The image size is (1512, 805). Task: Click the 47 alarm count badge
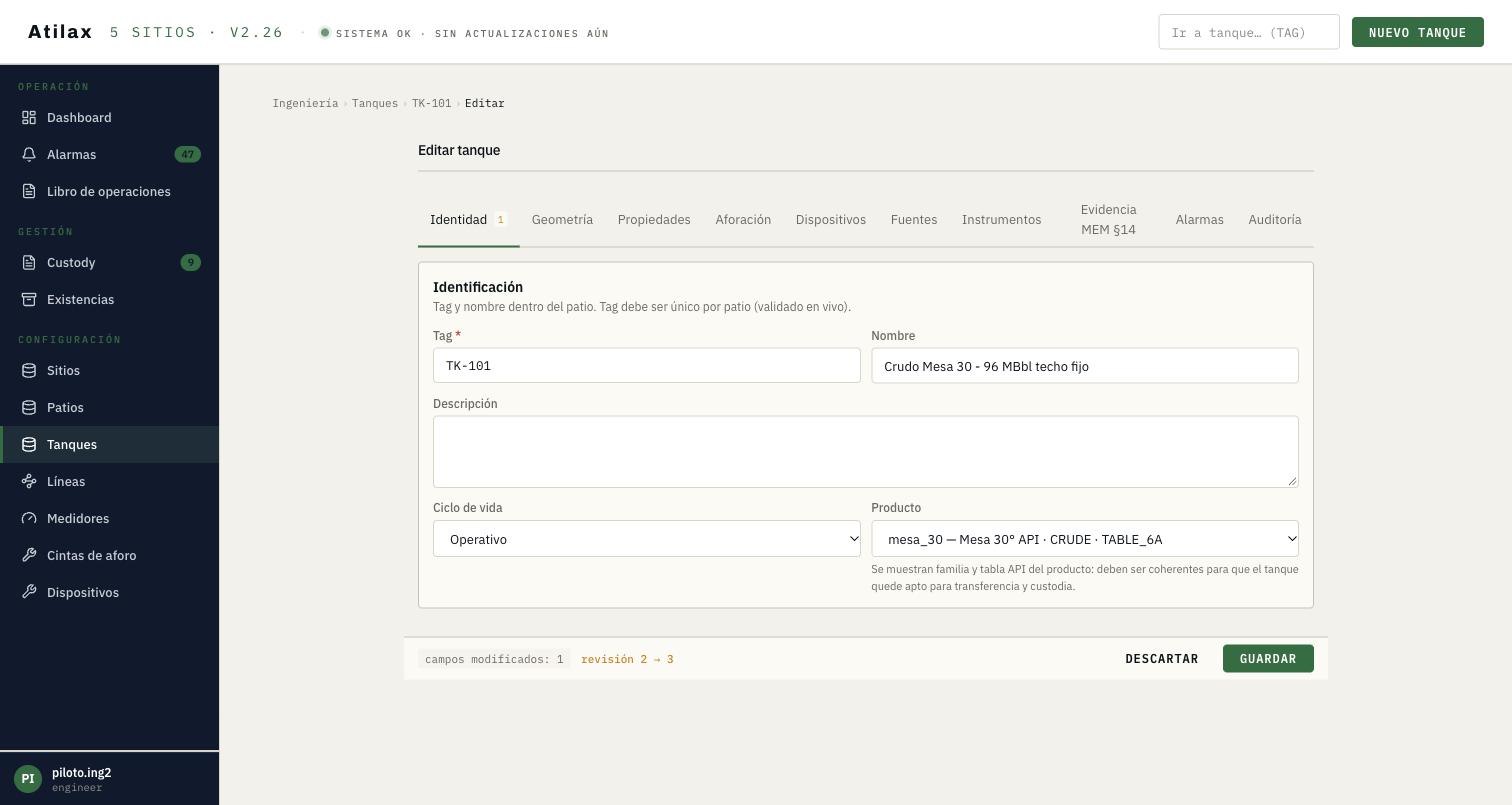pos(187,155)
